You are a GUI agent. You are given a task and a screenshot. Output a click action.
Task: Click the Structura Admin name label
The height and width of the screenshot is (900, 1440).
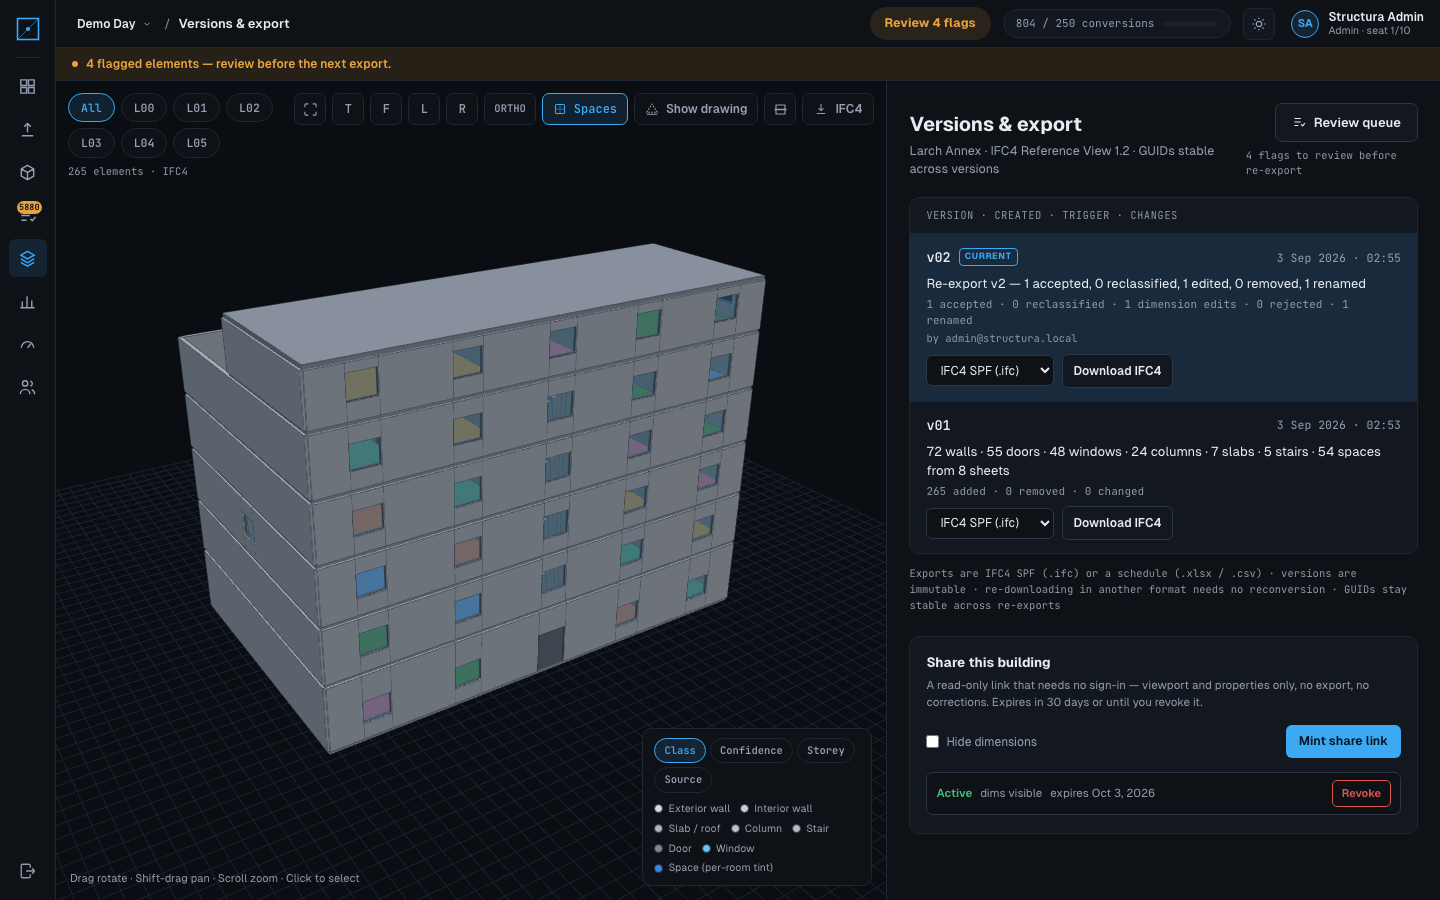(x=1375, y=17)
